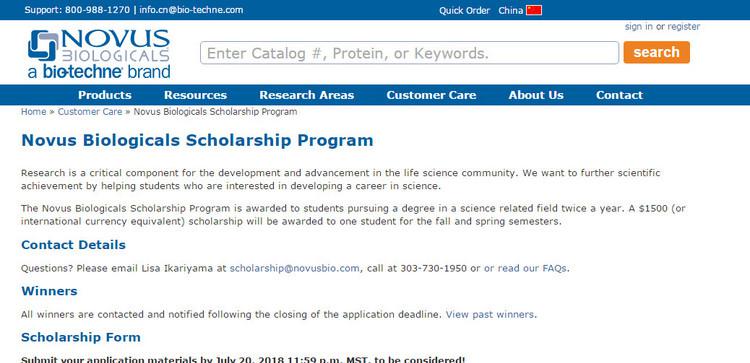Open the Research Areas menu

pos(307,95)
